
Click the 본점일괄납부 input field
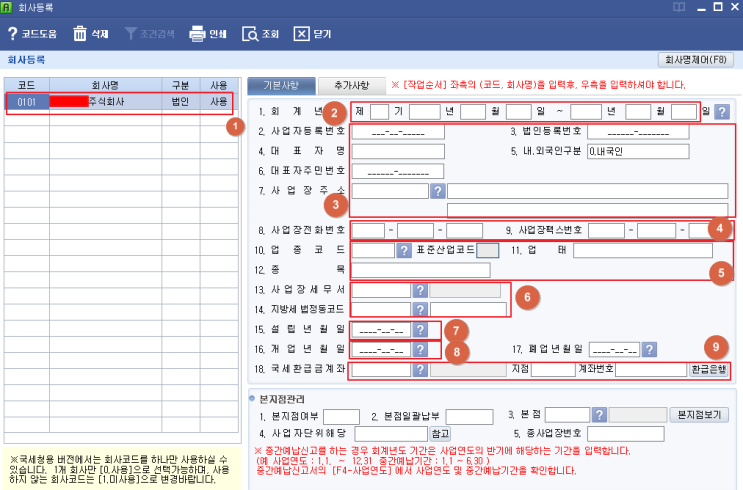[469, 417]
